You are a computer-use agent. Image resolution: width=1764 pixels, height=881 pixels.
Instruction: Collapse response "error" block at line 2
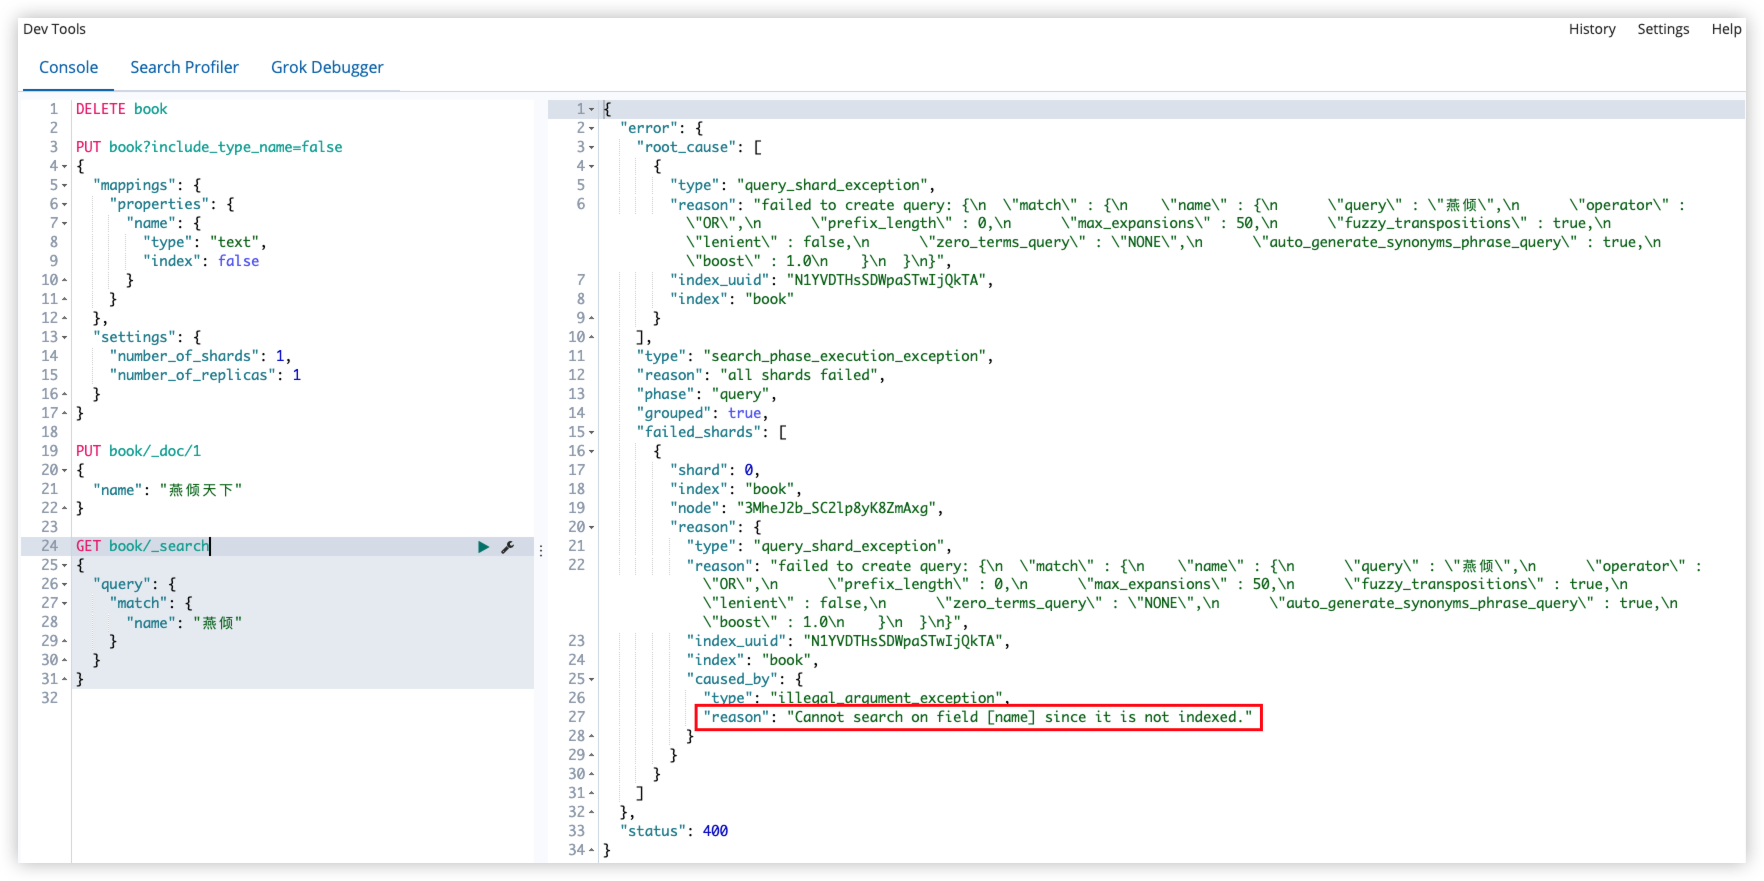pyautogui.click(x=592, y=128)
